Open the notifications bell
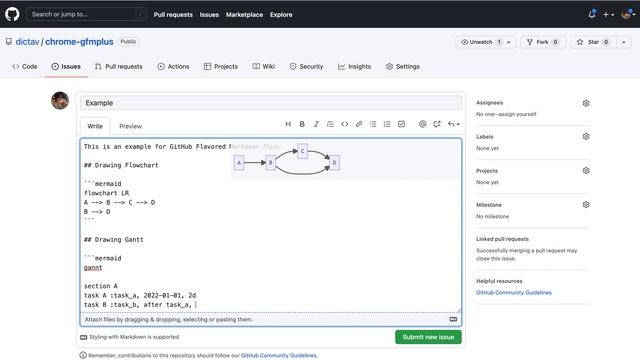Viewport: 640px width, 360px height. click(591, 14)
